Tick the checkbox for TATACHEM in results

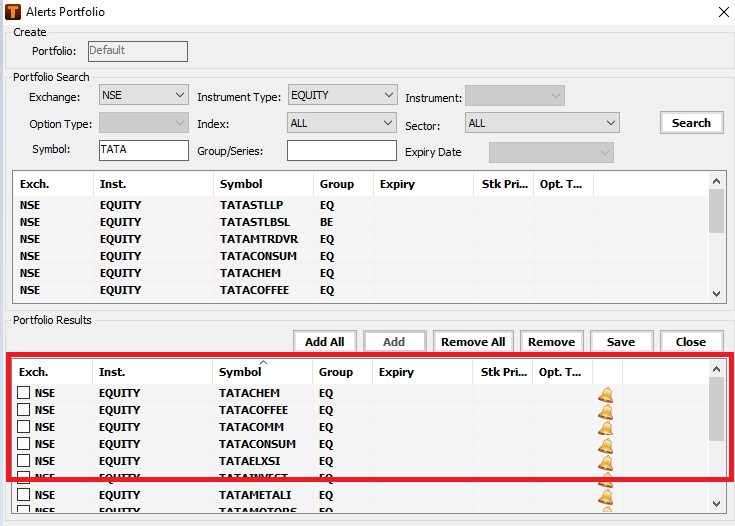[x=23, y=392]
